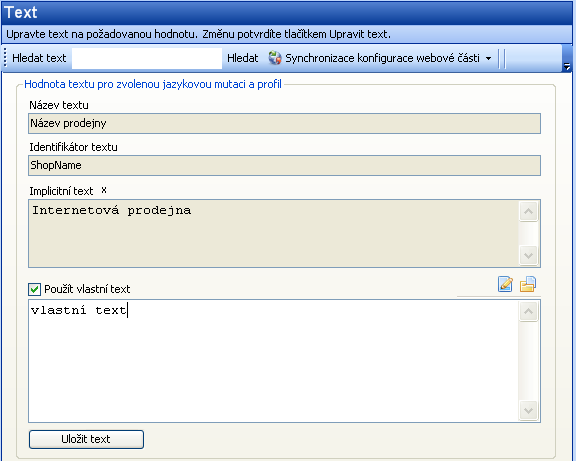Click the small x next to Implicitní text
This screenshot has width=576, height=461.
pos(104,190)
